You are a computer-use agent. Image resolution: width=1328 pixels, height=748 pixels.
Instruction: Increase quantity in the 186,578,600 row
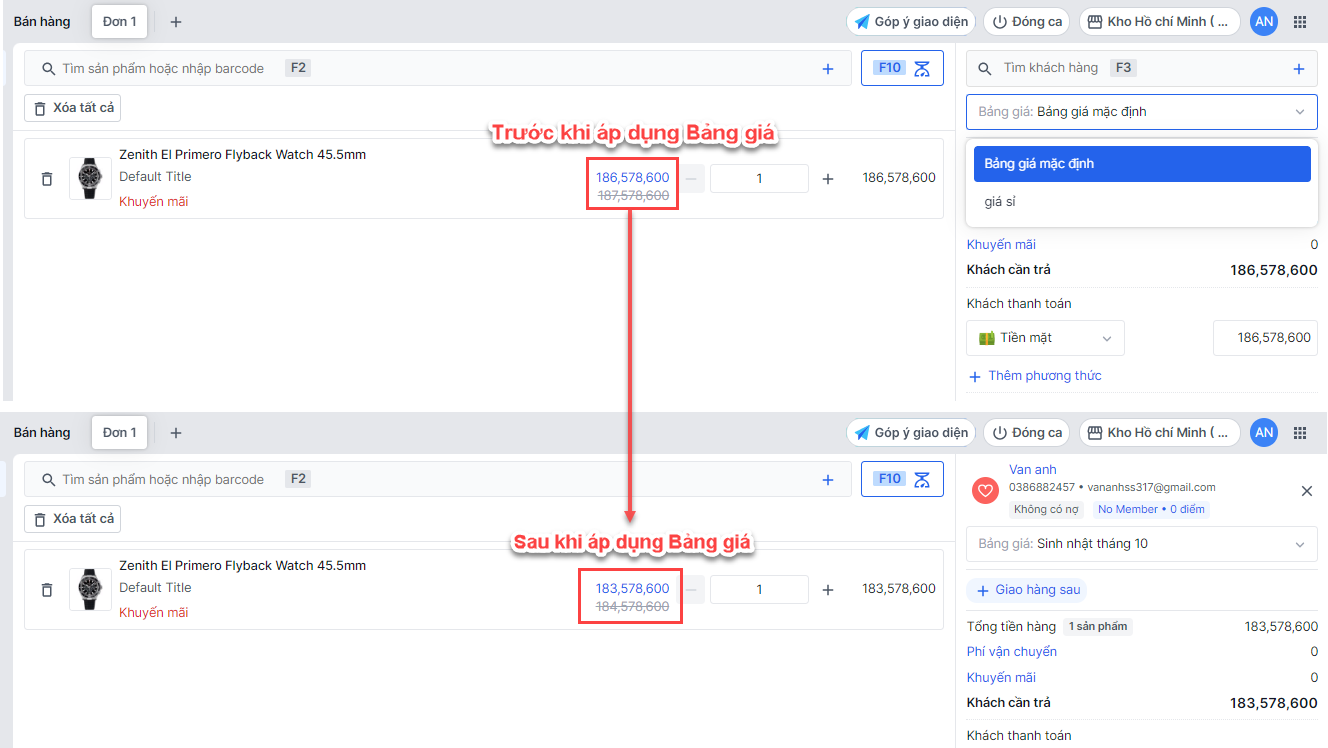(x=828, y=179)
